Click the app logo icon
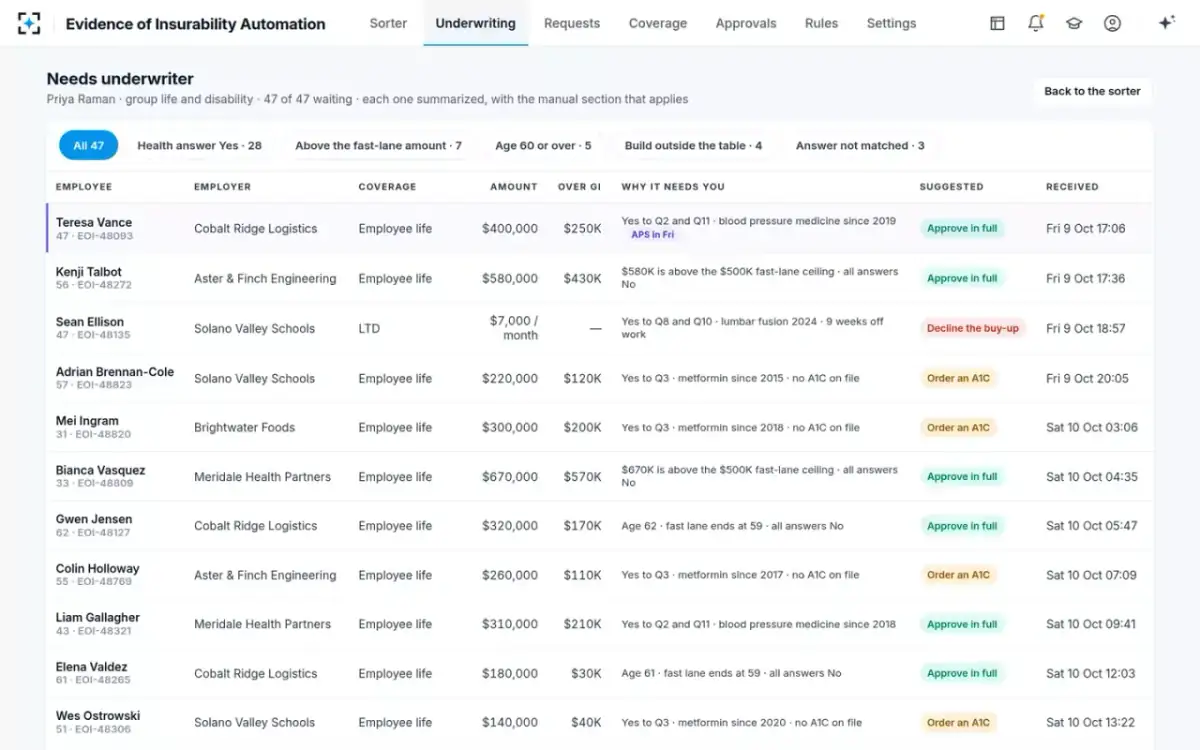 pyautogui.click(x=29, y=23)
